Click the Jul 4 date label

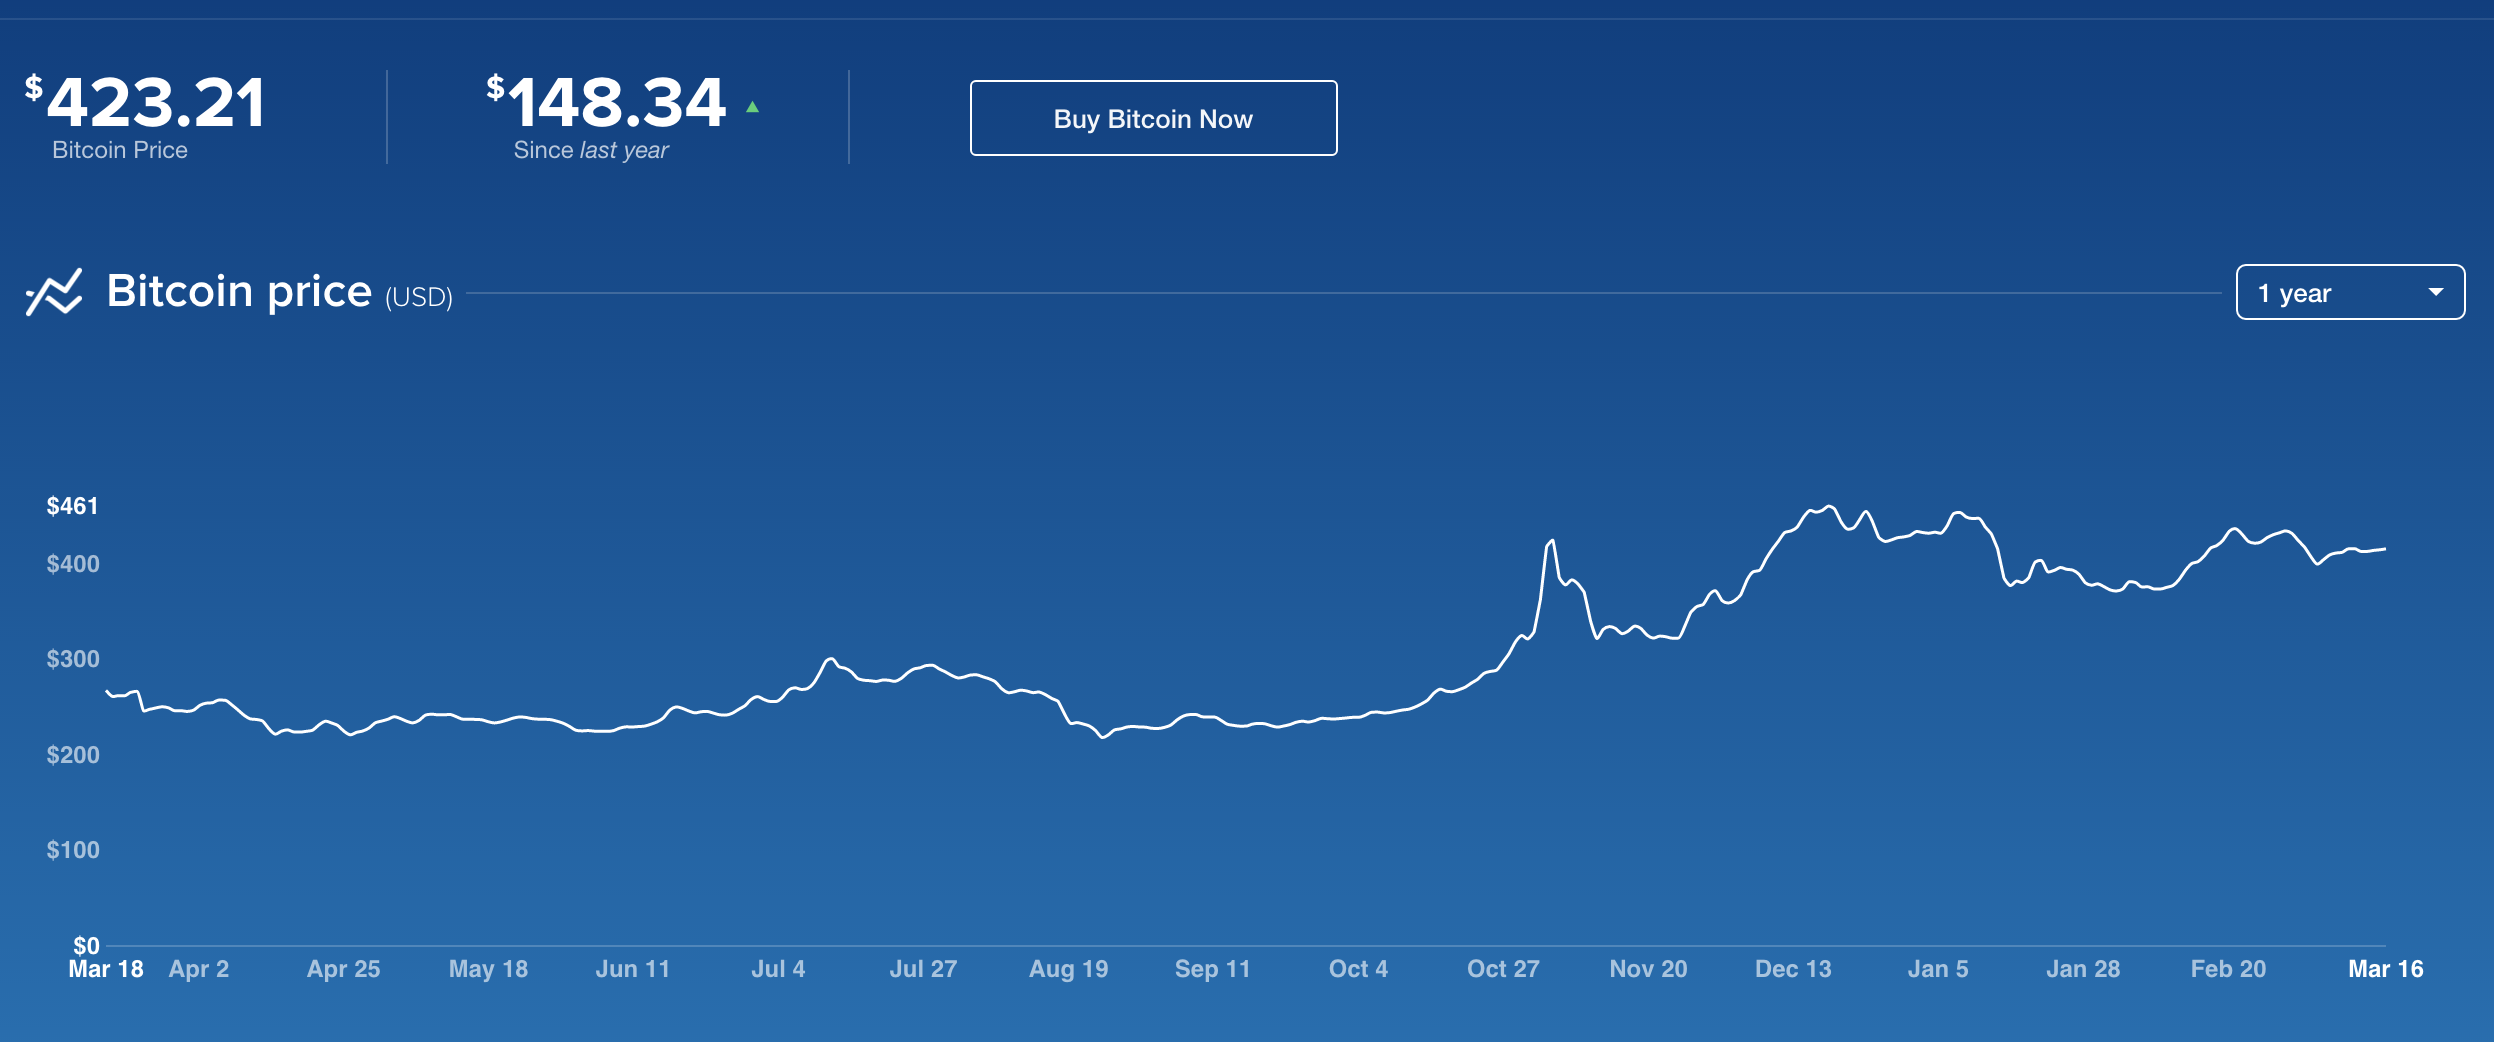point(778,969)
